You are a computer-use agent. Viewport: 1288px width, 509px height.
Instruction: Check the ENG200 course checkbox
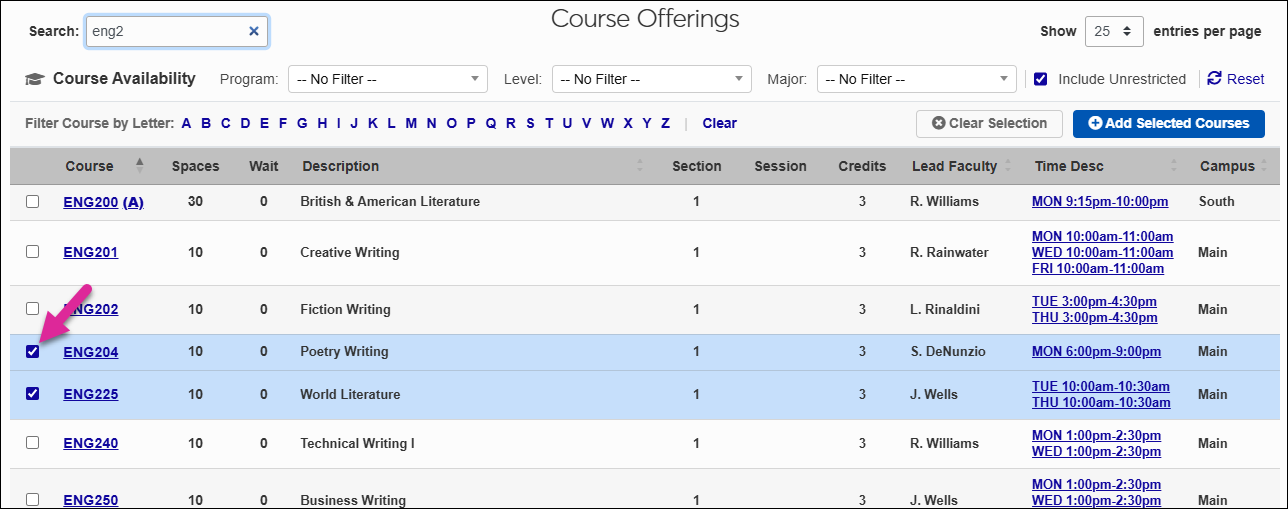coord(33,201)
